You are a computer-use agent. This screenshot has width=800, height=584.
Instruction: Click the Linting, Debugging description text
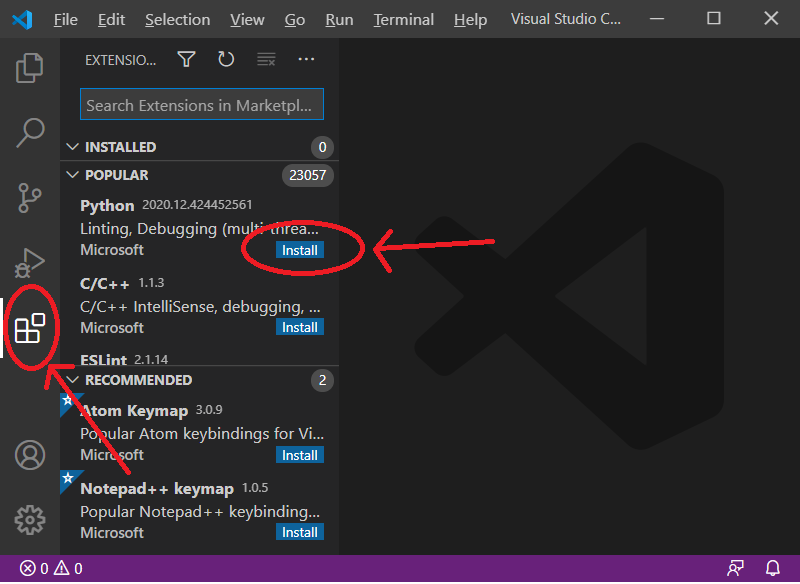[199, 228]
